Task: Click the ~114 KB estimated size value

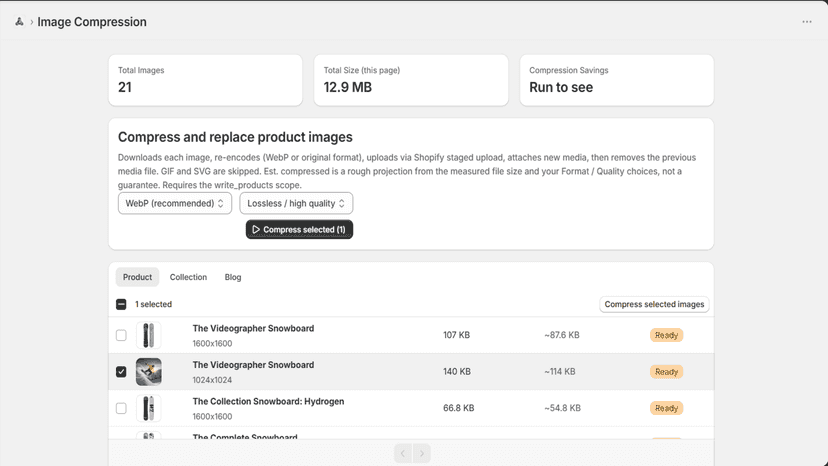Action: (560, 371)
